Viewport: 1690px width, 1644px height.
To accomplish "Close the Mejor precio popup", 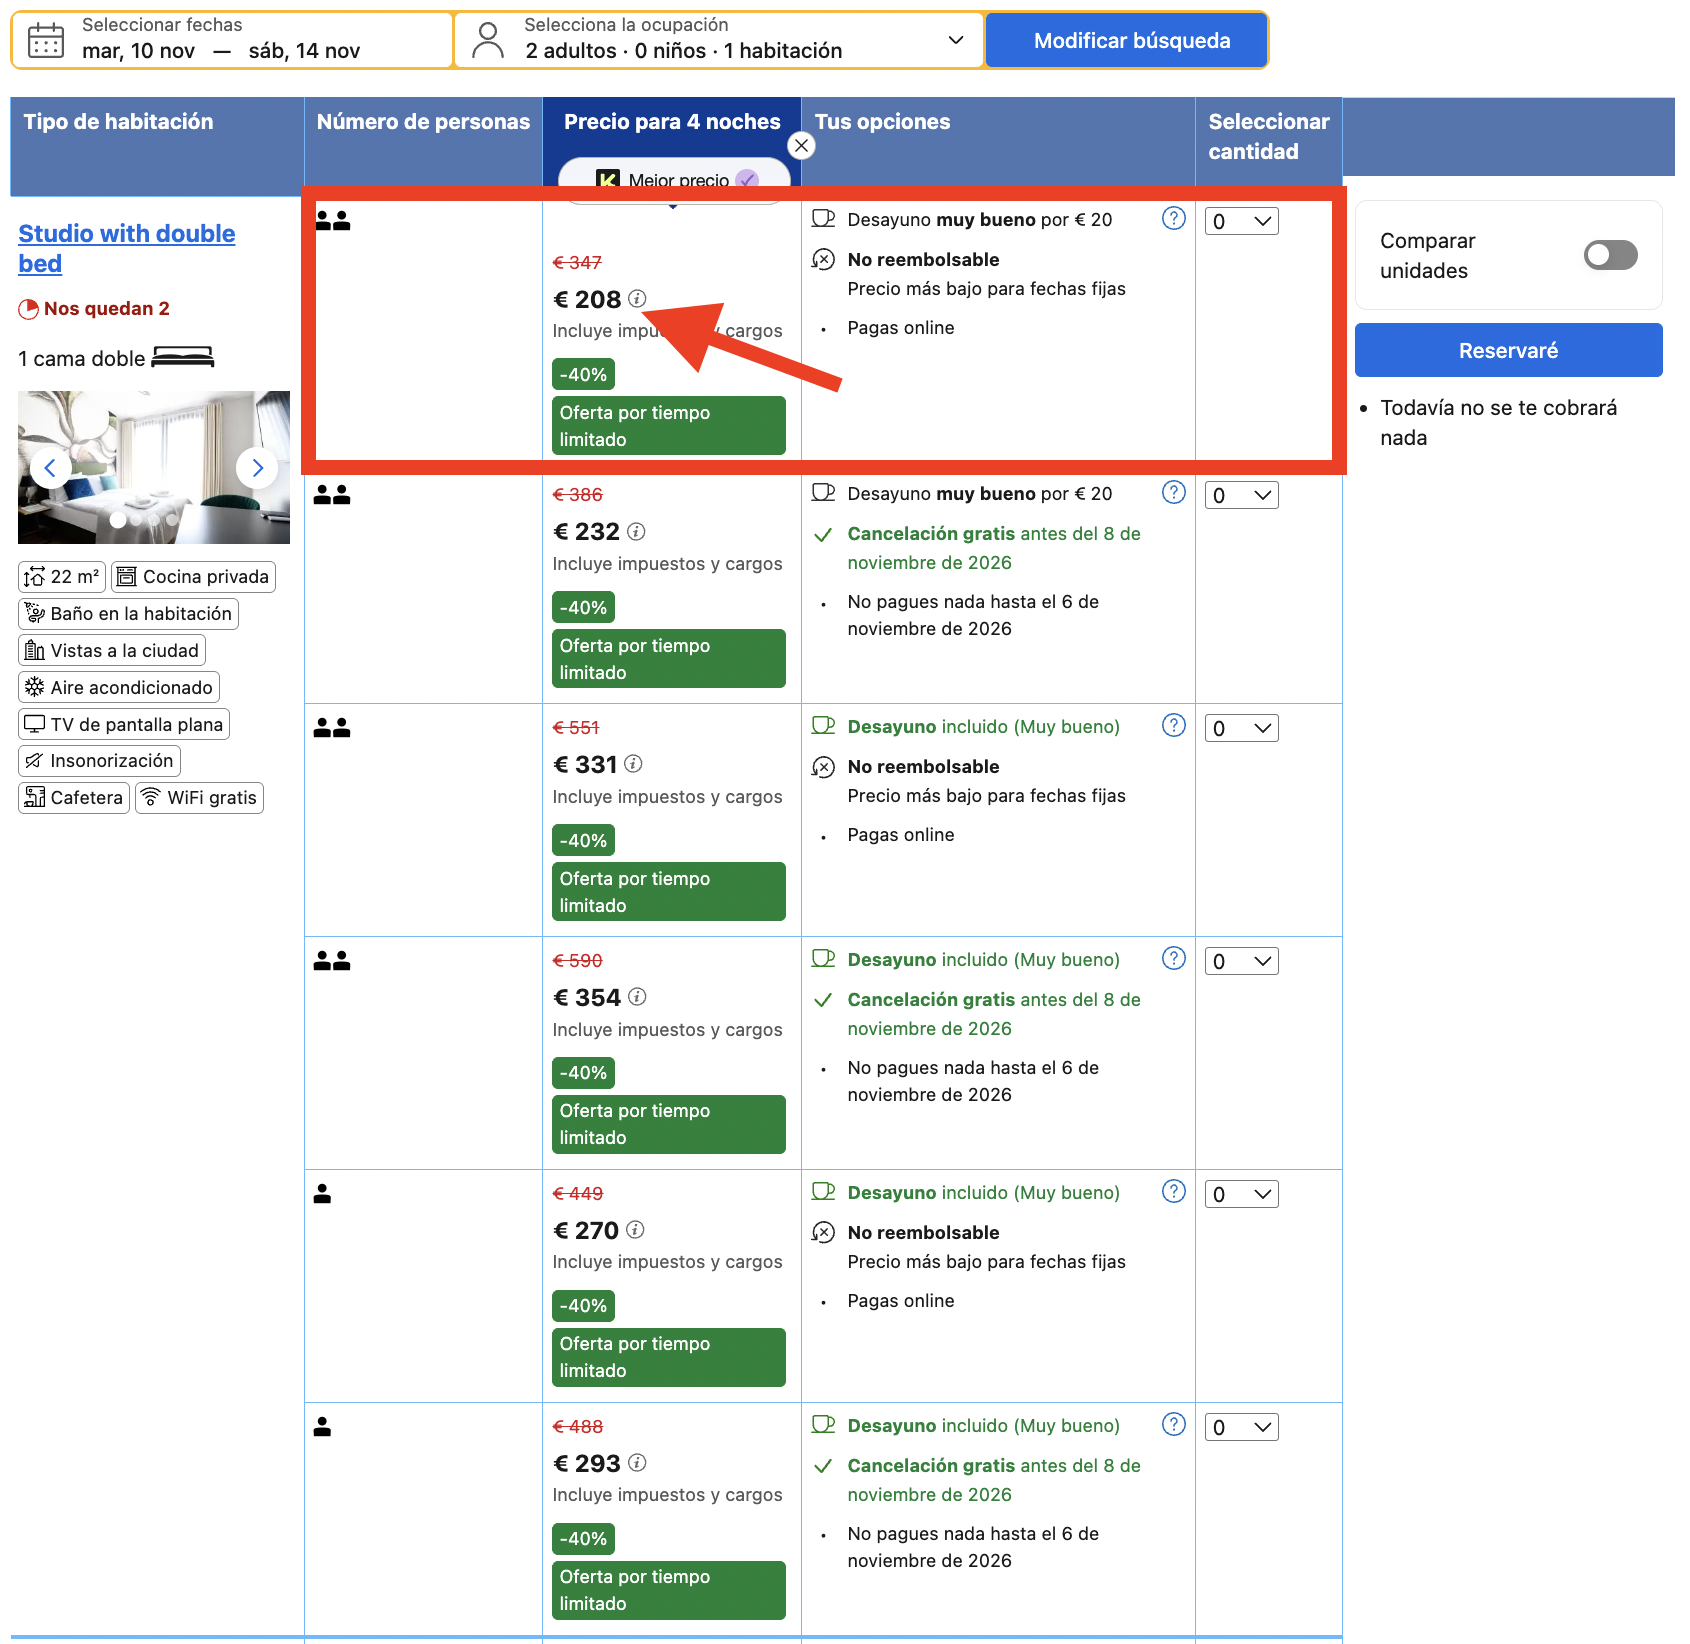I will click(801, 146).
